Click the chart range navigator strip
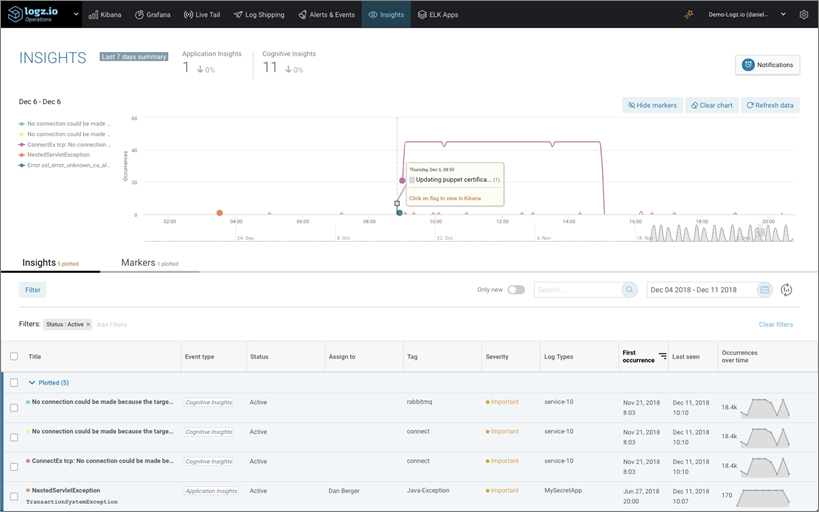Viewport: 819px width, 512px height. click(469, 233)
